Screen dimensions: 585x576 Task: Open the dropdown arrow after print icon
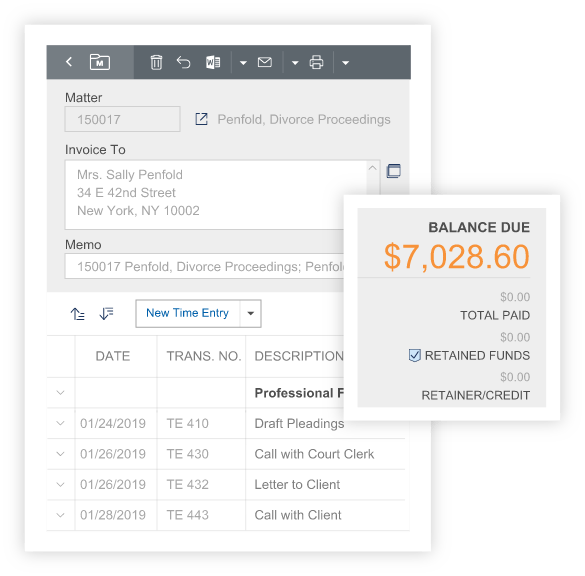click(345, 63)
